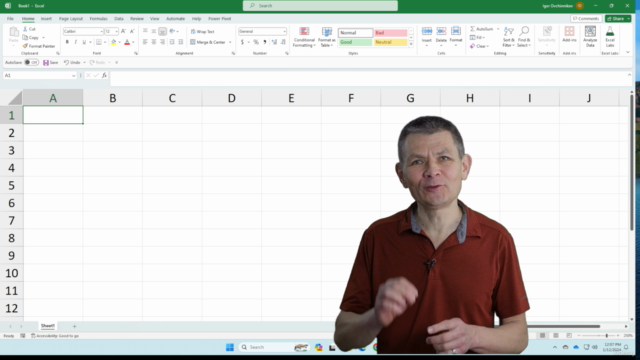Switch to the Formulas tab

click(98, 19)
